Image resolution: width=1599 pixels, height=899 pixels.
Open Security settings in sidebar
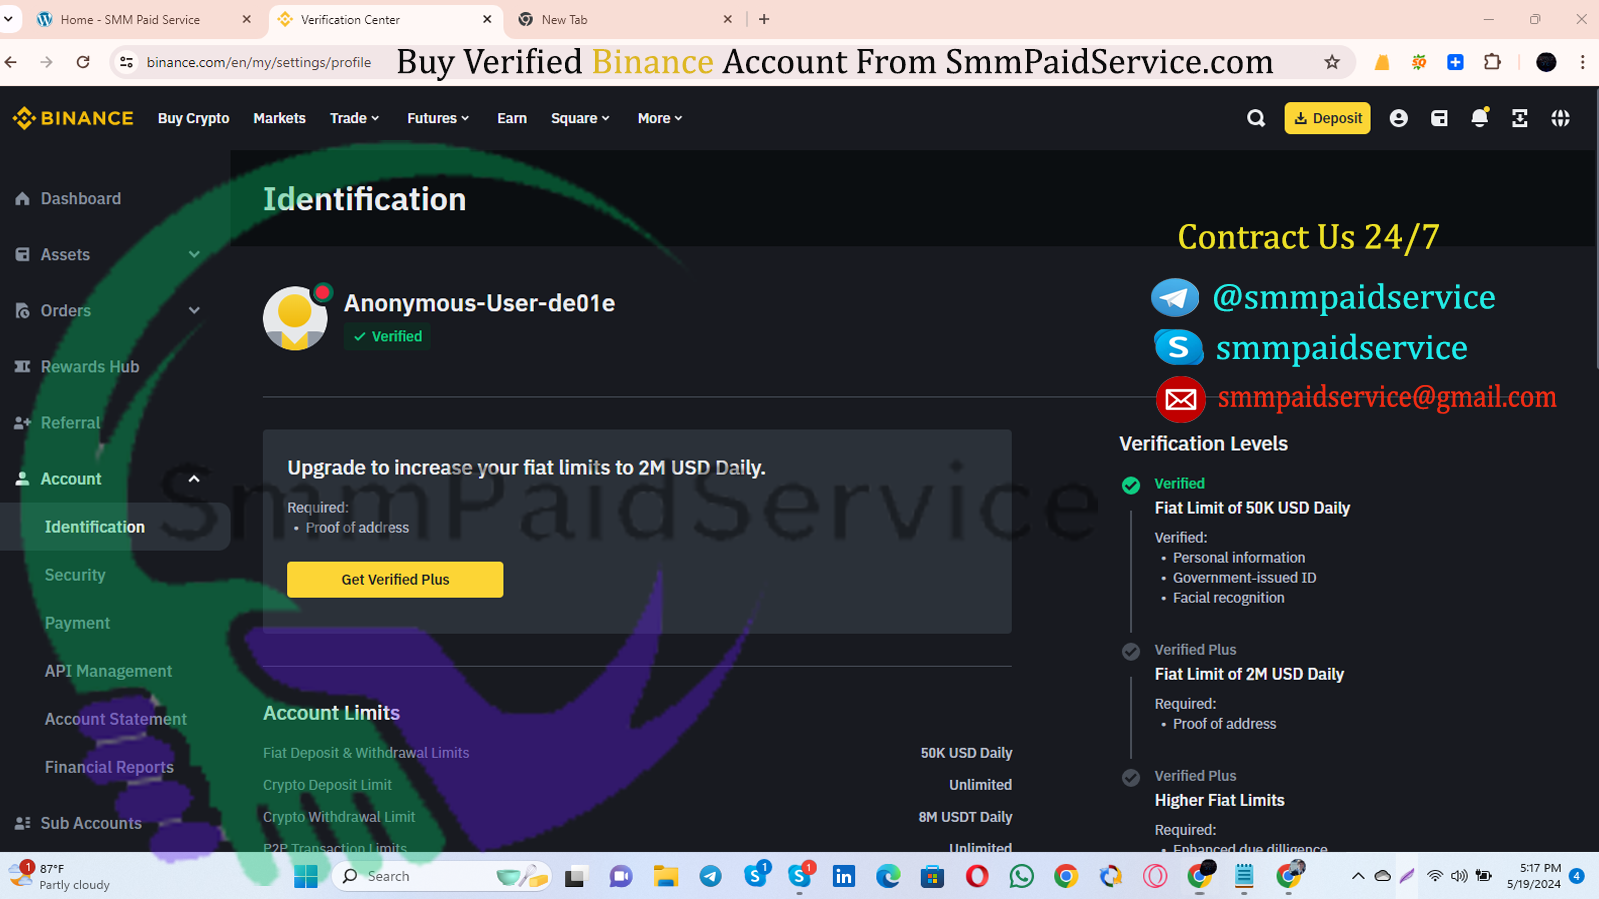click(x=75, y=575)
